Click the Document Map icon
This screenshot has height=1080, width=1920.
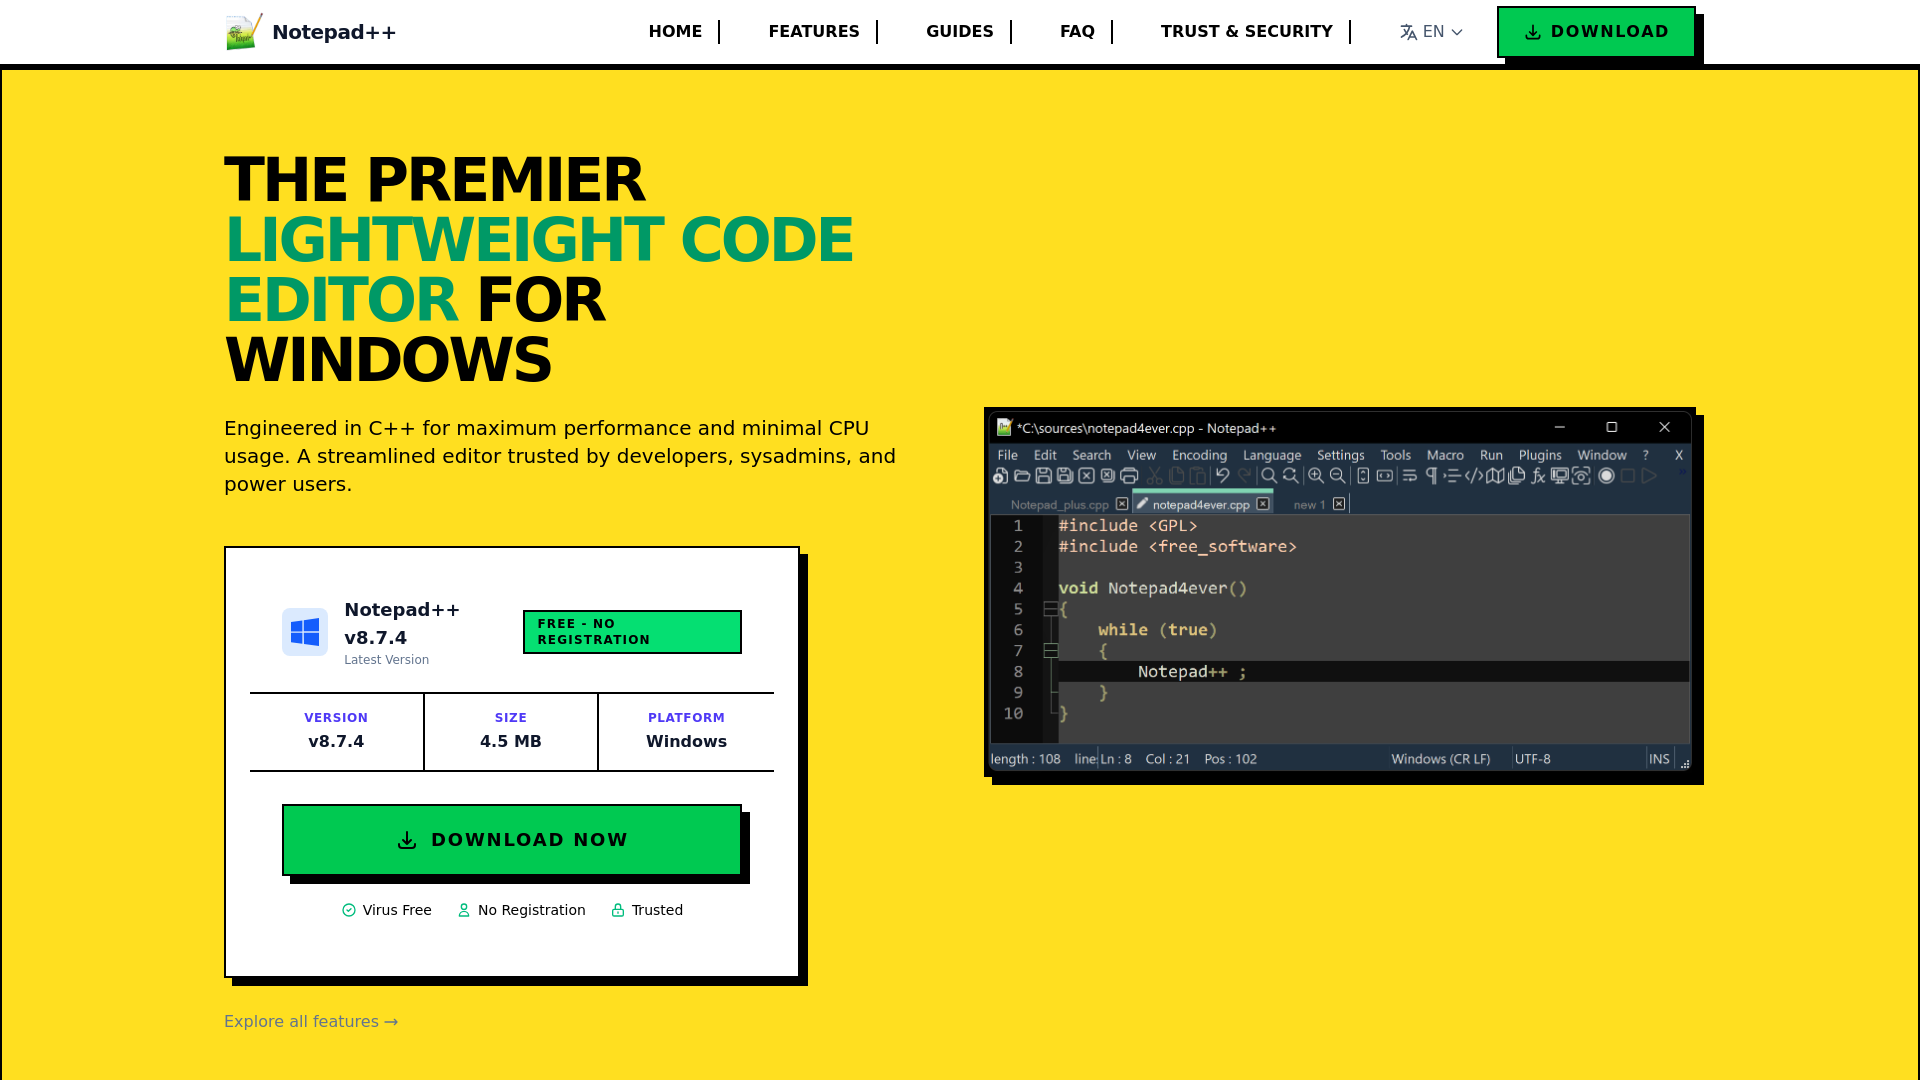tap(1495, 476)
